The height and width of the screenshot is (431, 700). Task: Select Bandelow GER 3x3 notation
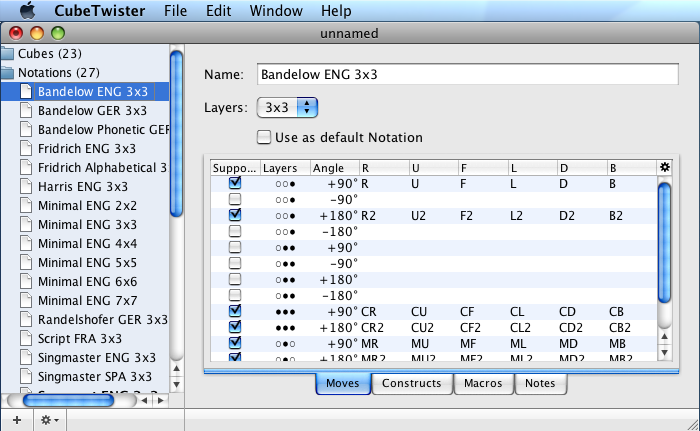tap(92, 110)
